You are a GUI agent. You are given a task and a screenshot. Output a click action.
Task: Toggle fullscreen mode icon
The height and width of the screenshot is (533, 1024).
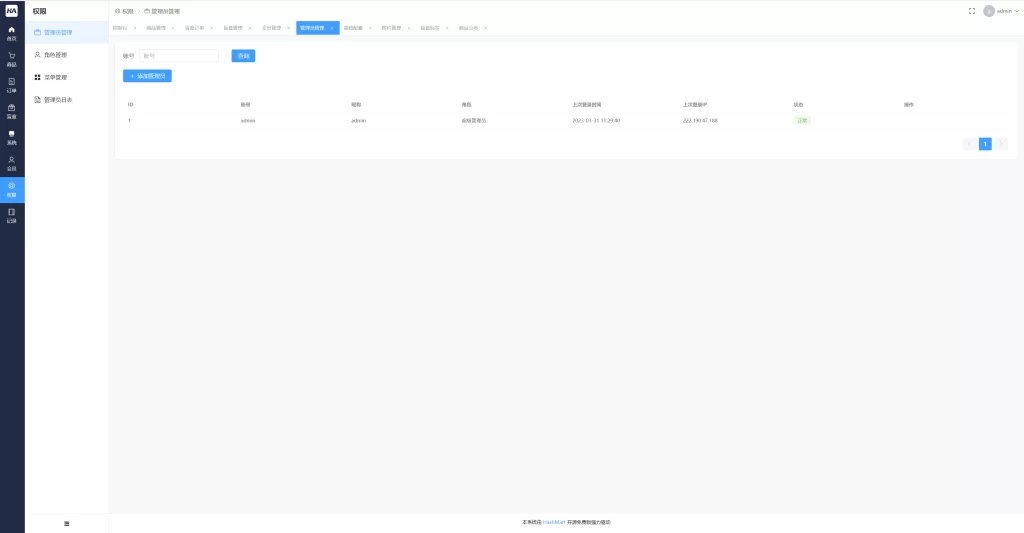971,11
